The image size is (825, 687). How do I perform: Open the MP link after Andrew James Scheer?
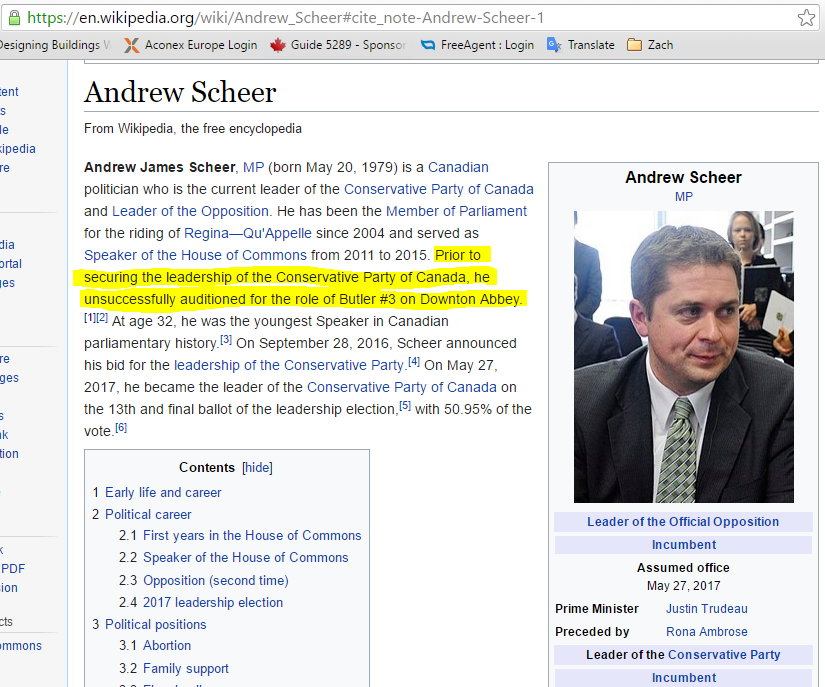(253, 167)
